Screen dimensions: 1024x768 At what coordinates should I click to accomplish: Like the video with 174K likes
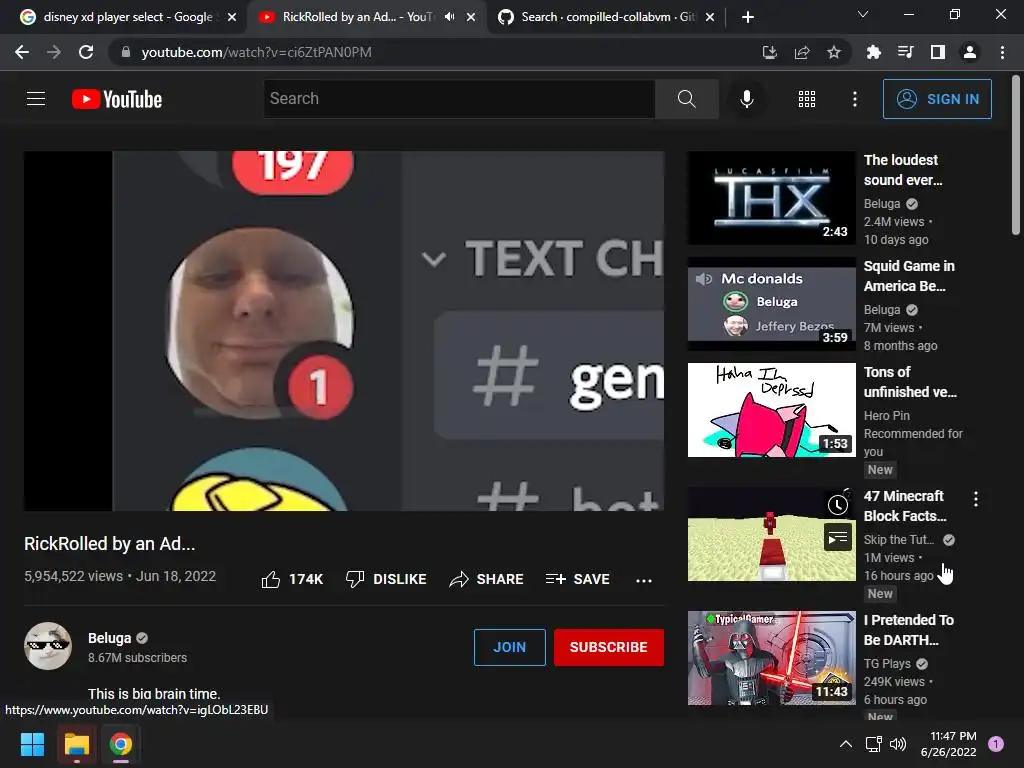point(292,579)
